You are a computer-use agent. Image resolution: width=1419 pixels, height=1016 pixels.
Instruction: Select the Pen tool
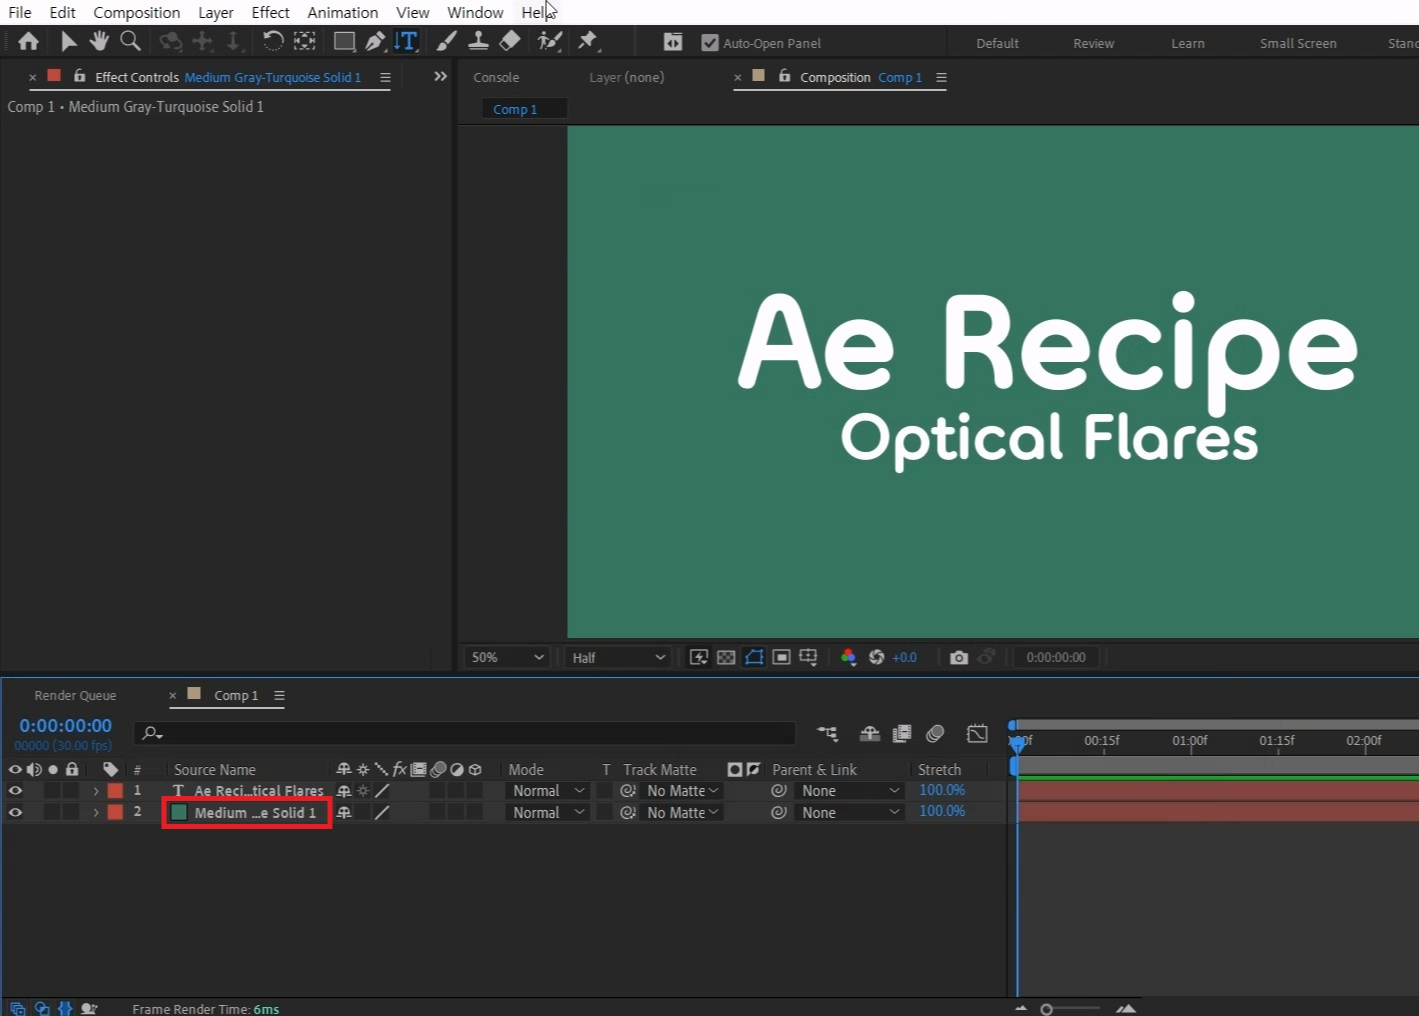click(x=375, y=41)
